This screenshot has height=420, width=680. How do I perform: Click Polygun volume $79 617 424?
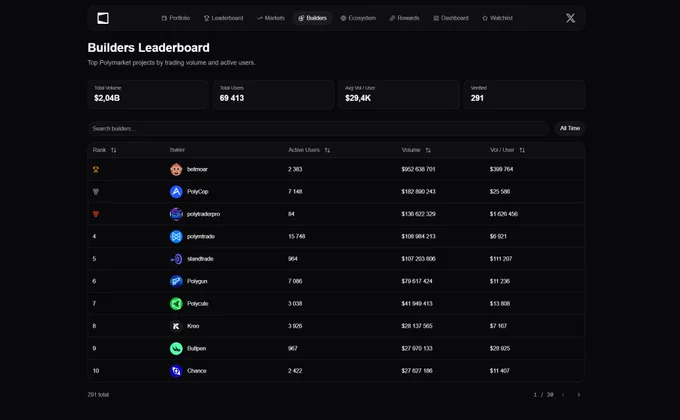(417, 281)
